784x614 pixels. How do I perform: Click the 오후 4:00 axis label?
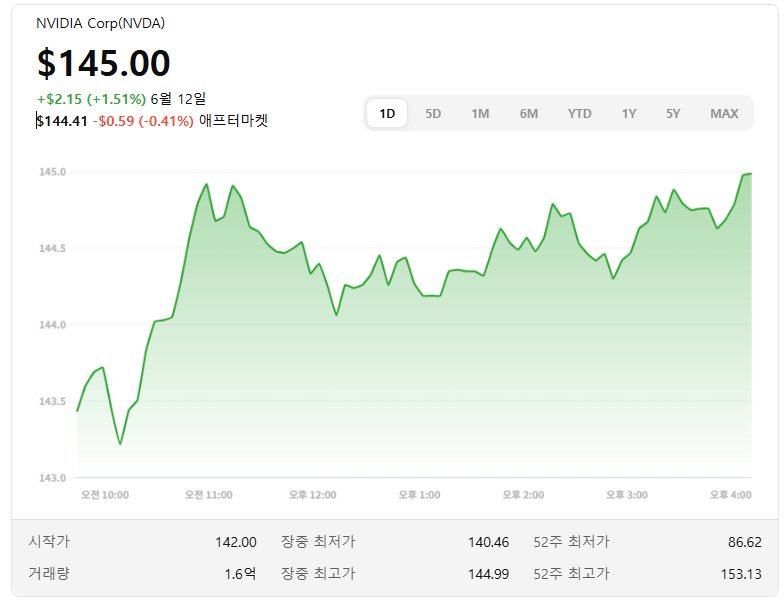[730, 495]
